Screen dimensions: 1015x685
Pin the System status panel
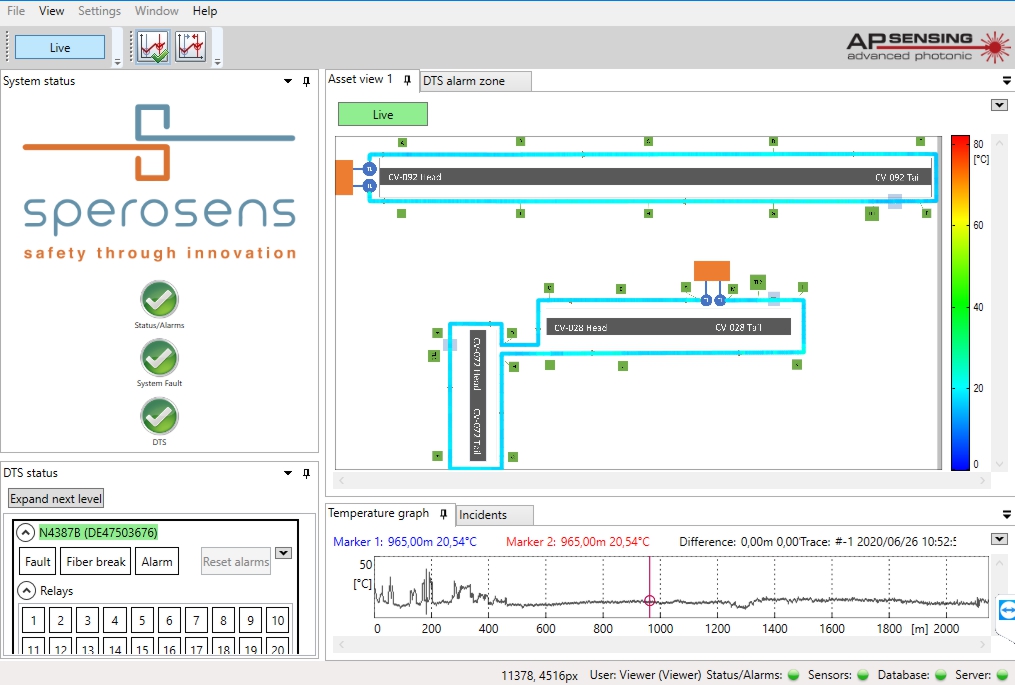pos(306,82)
